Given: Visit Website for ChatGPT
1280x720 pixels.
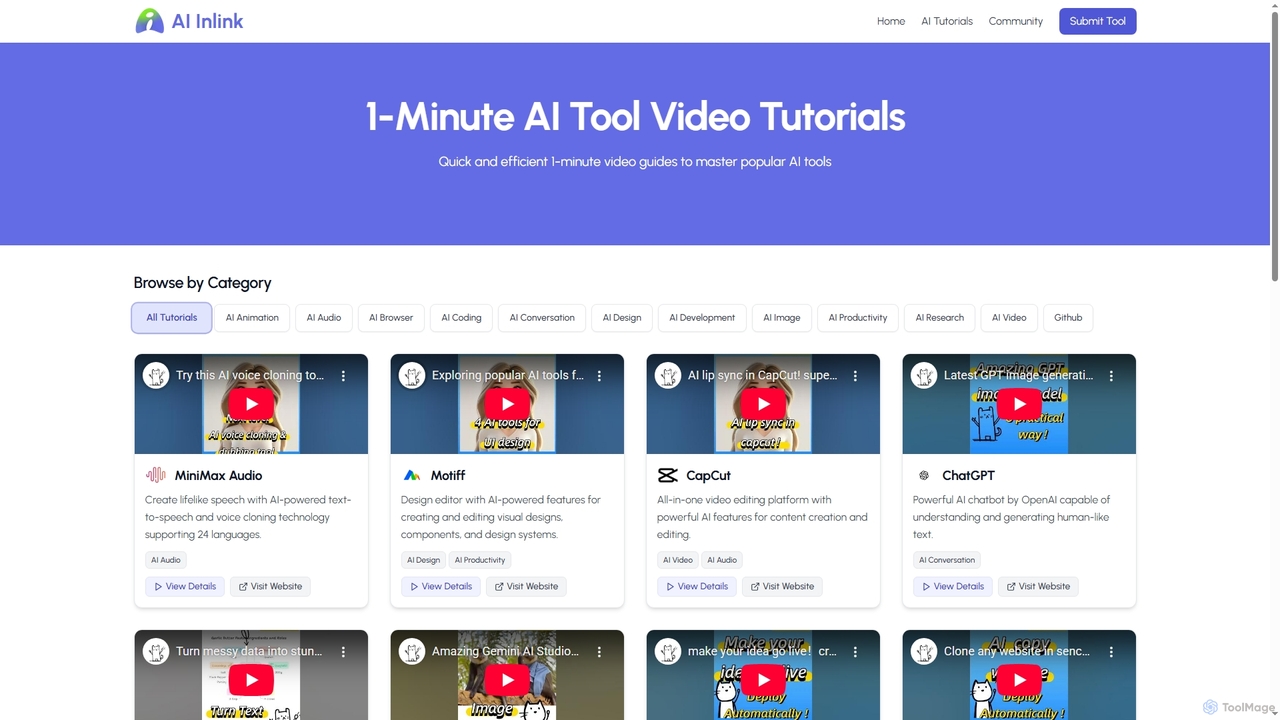Looking at the screenshot, I should click(x=1038, y=587).
